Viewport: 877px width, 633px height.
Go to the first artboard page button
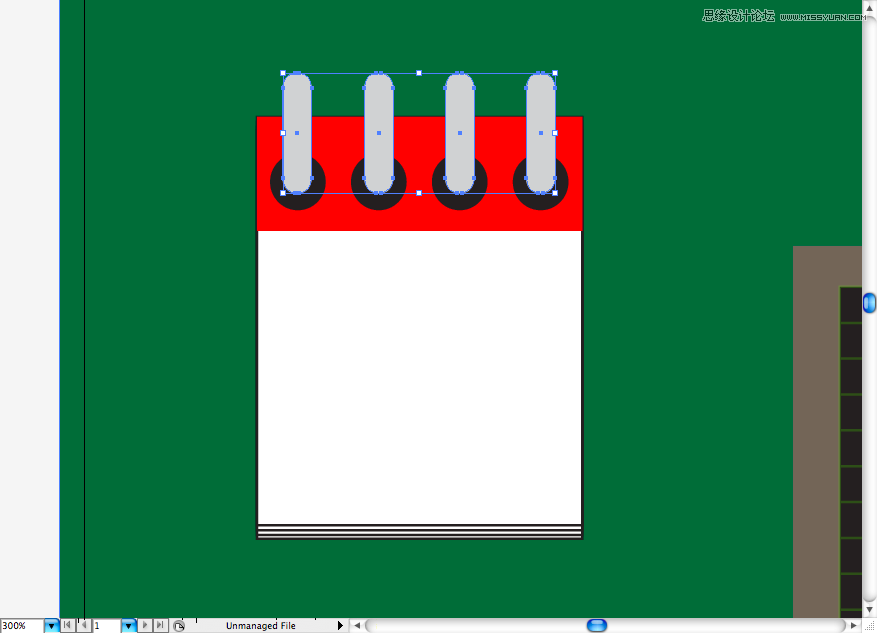67,625
